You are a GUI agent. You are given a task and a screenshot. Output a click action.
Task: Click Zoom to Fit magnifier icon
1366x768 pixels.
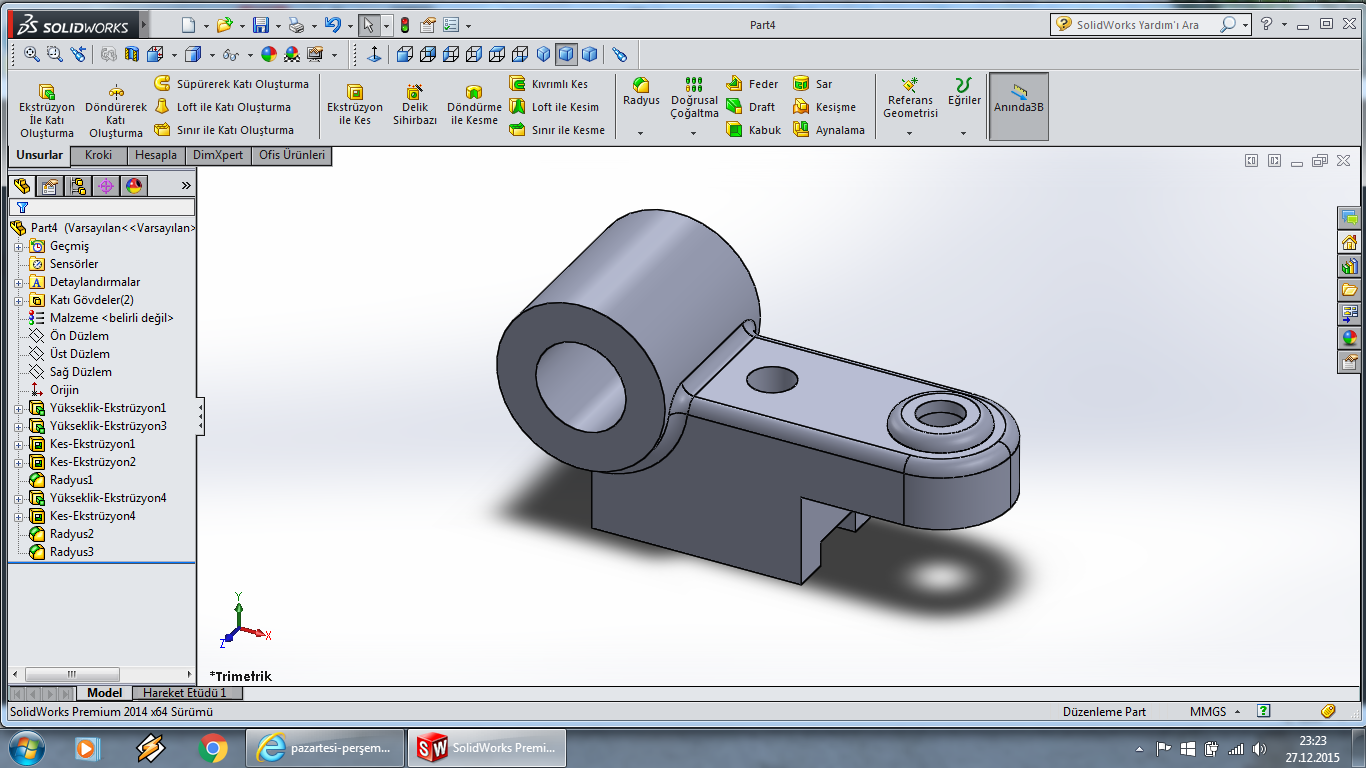coord(31,54)
